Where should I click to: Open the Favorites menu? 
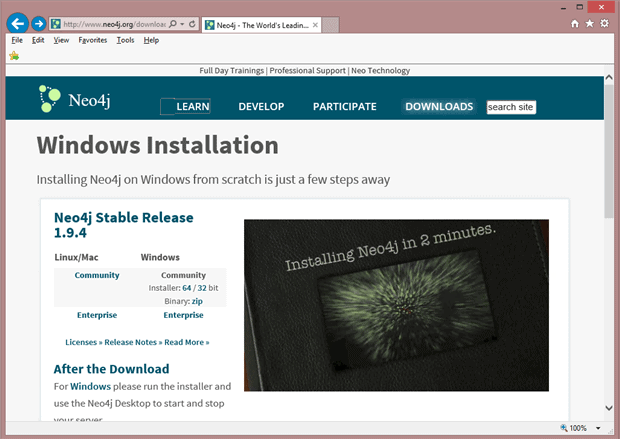pyautogui.click(x=93, y=40)
